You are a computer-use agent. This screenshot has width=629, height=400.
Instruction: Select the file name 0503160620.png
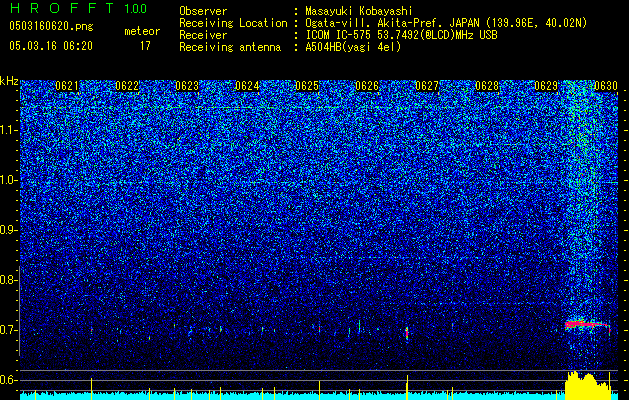51,26
